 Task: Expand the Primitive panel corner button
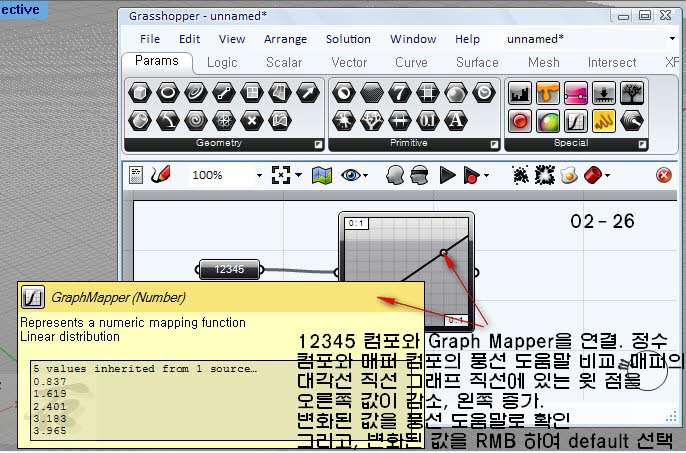(x=494, y=144)
